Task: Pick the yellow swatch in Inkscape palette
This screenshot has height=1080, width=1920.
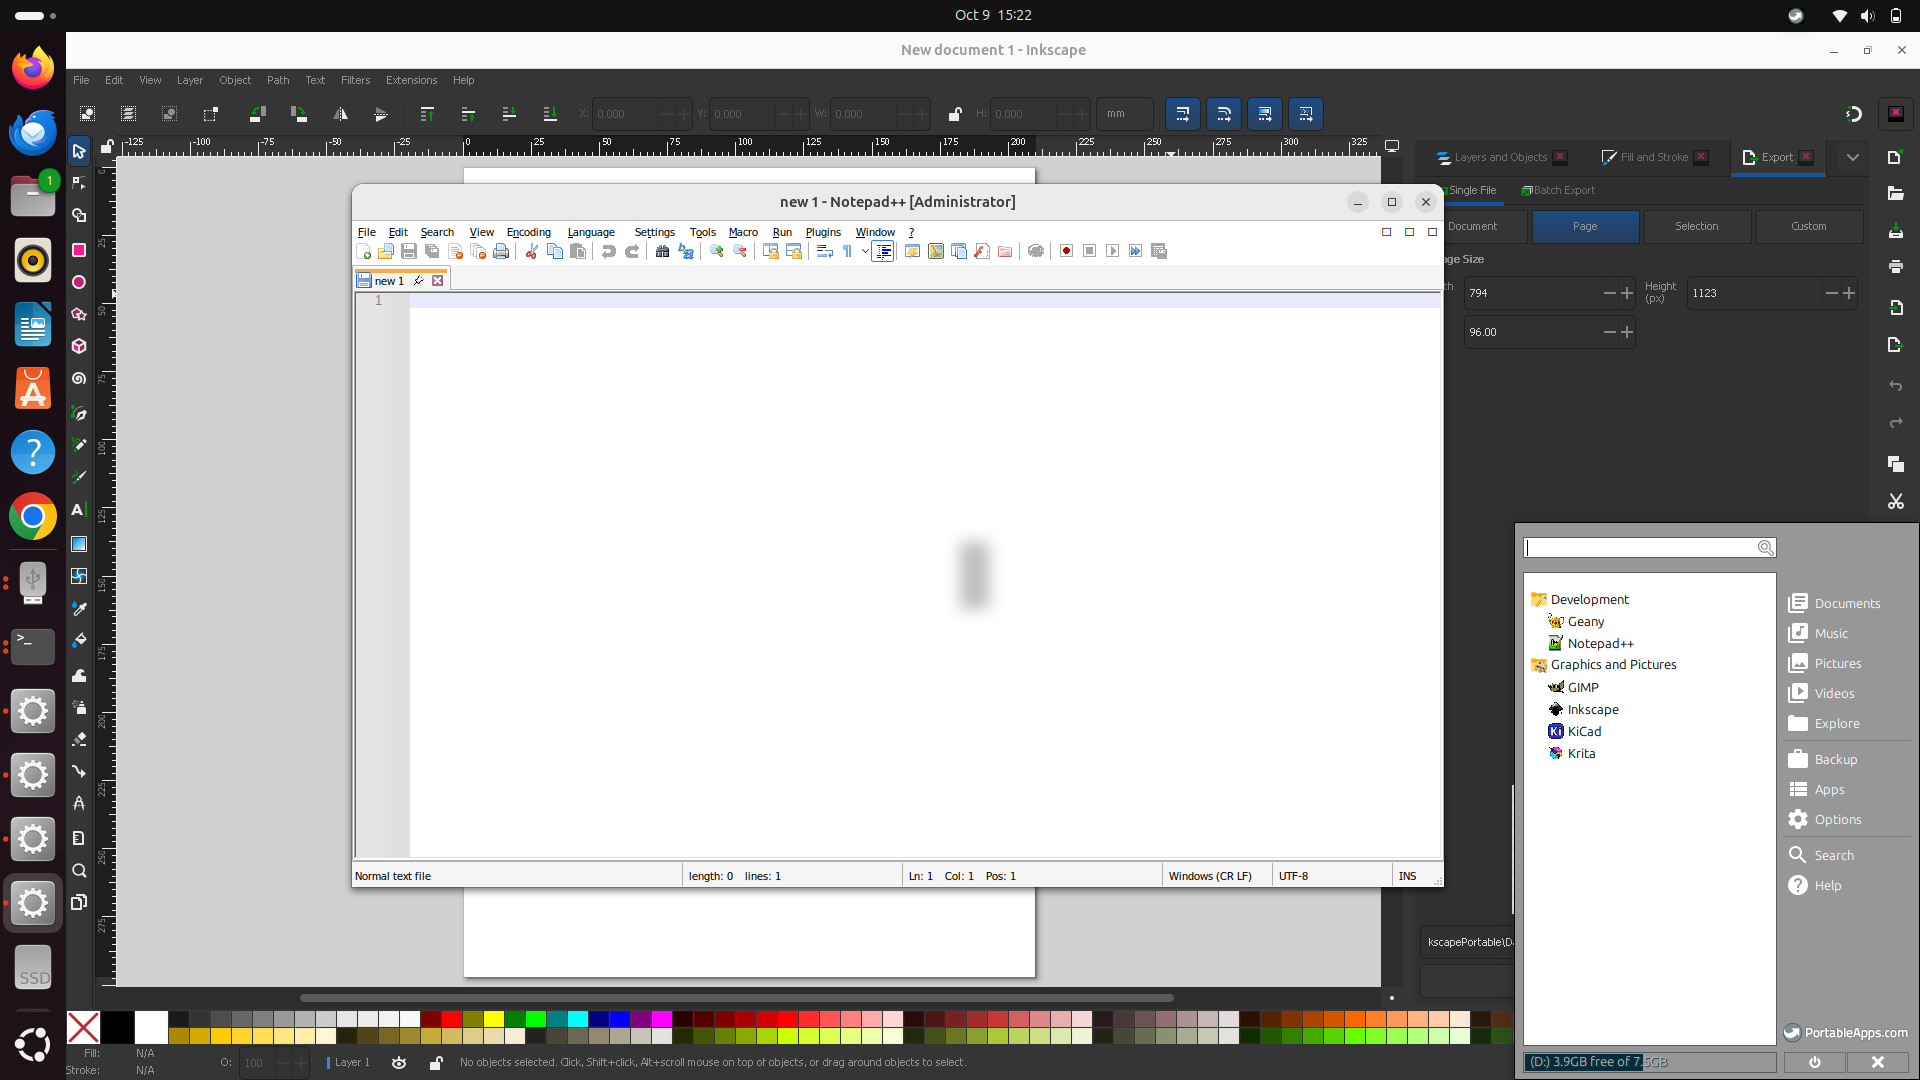Action: 493,1019
